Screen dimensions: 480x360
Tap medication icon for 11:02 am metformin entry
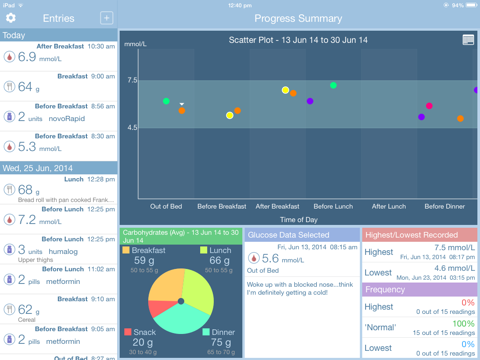click(10, 279)
